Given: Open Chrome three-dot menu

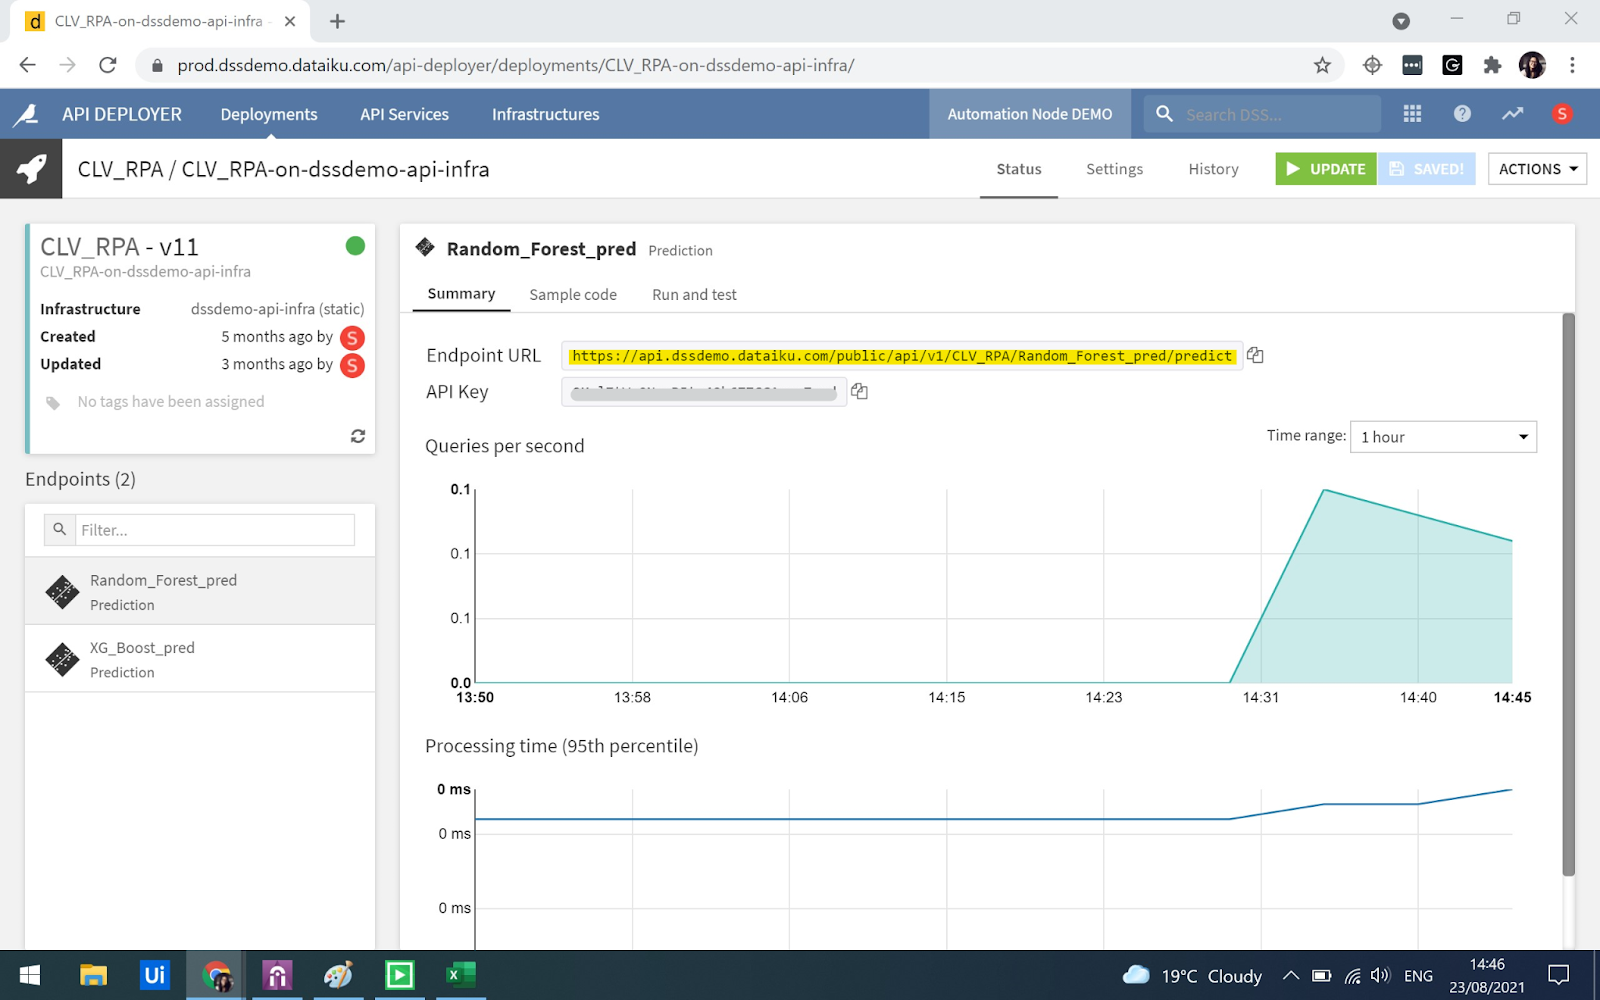Looking at the screenshot, I should 1572,65.
